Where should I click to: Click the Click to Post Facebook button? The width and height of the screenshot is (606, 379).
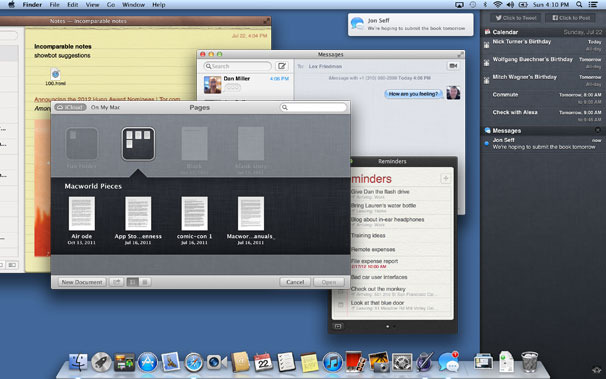tap(571, 18)
